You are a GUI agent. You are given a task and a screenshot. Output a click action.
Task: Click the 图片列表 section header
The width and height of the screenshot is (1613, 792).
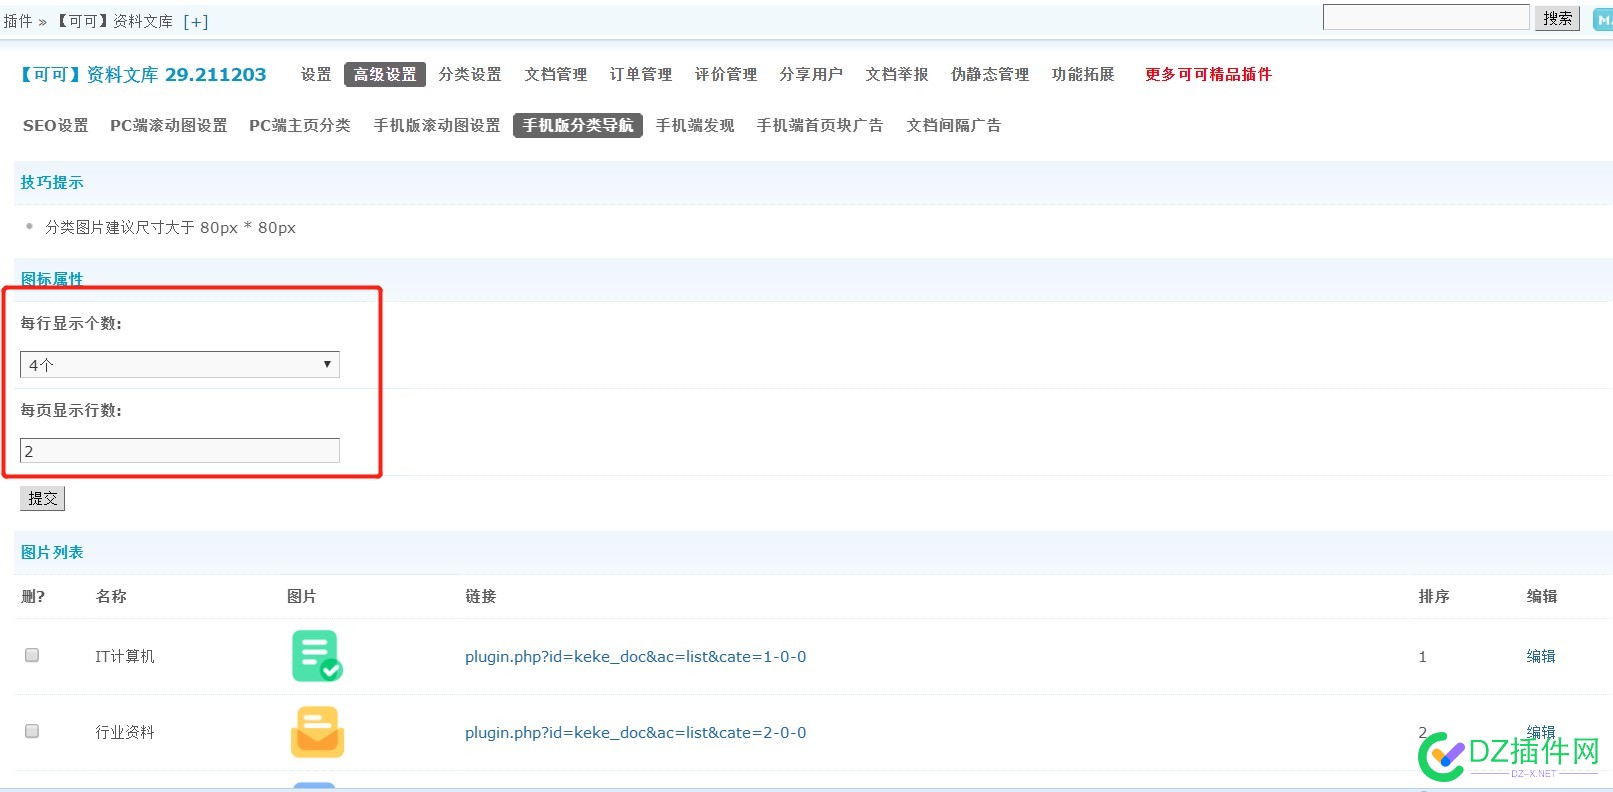pos(52,553)
